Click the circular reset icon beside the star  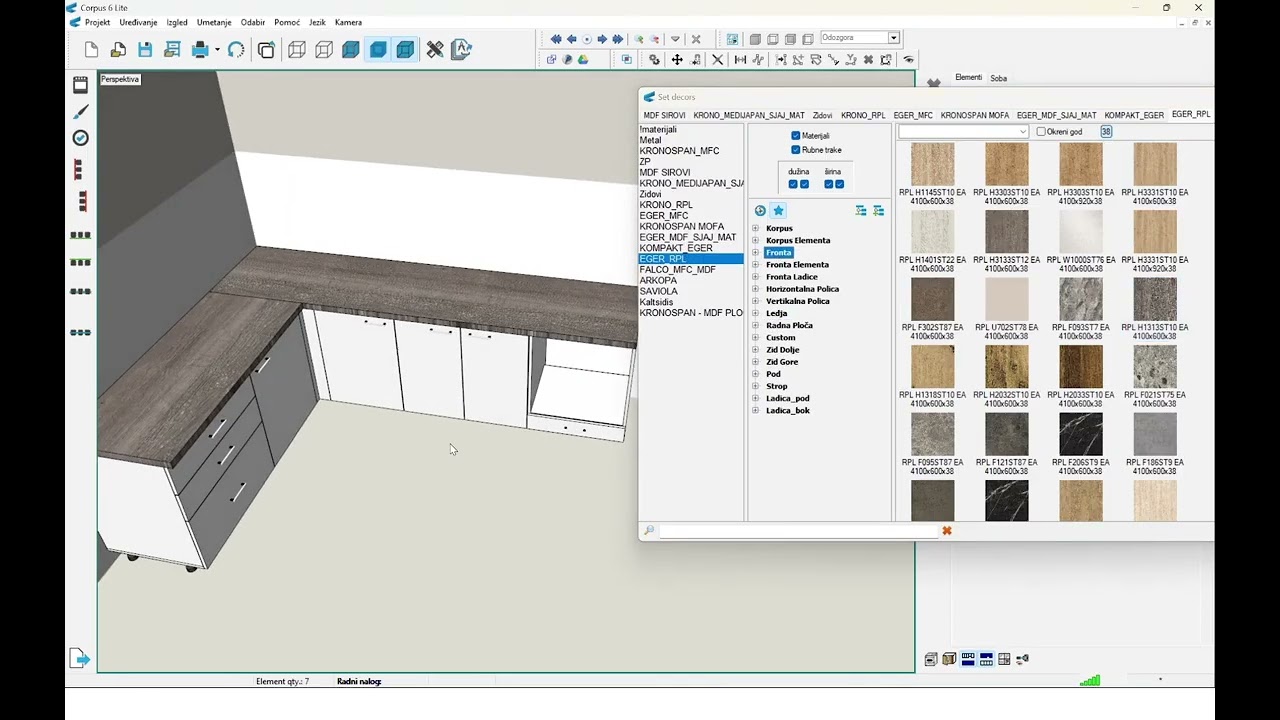[x=760, y=211]
